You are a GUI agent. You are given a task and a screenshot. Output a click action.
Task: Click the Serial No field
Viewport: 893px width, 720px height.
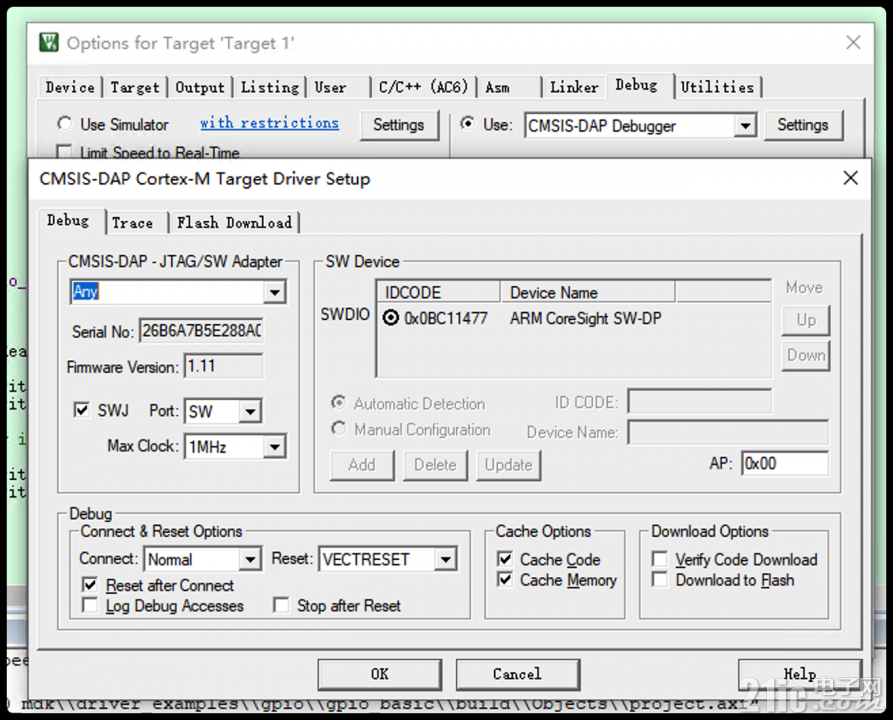[201, 330]
